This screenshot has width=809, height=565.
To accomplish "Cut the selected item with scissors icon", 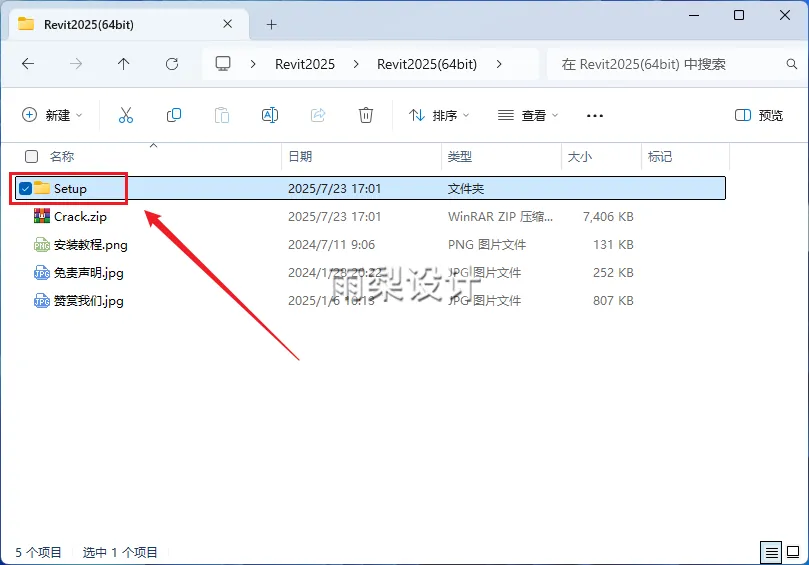I will click(125, 115).
